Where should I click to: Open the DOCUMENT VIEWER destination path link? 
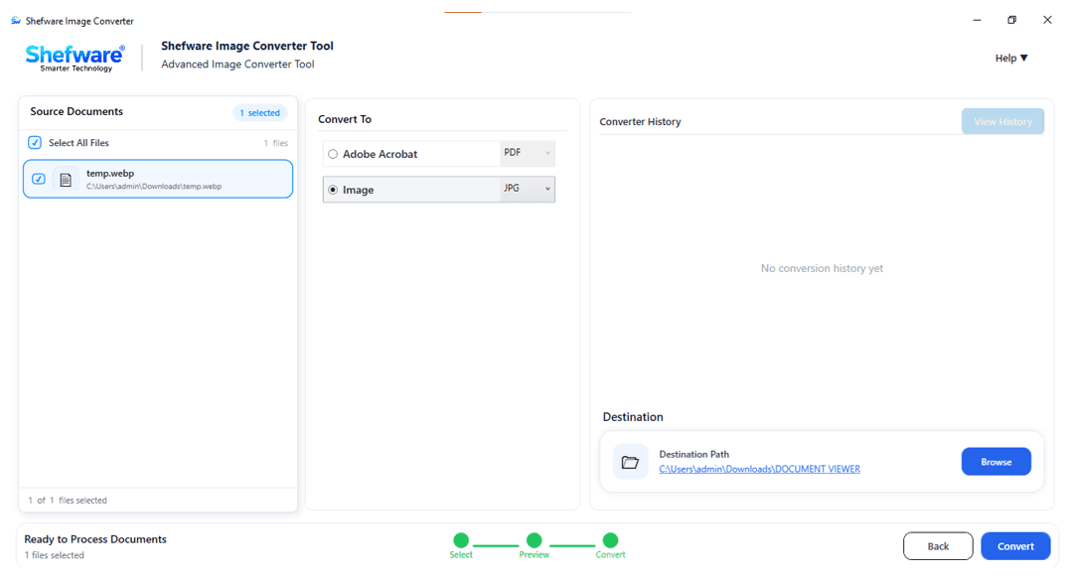(759, 469)
